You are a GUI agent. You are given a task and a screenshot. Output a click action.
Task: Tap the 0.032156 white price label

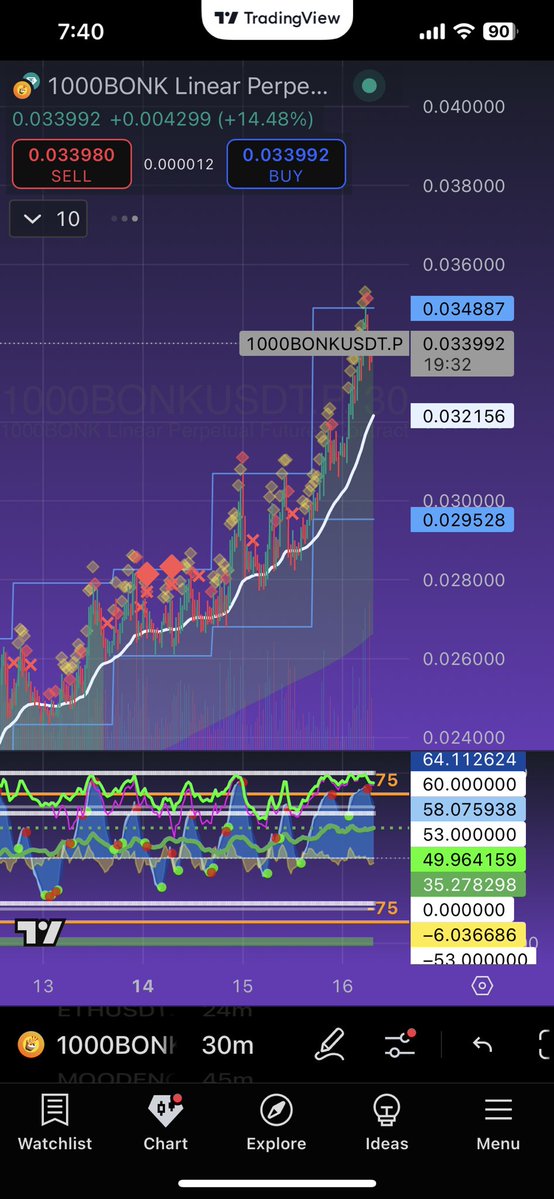[x=462, y=416]
